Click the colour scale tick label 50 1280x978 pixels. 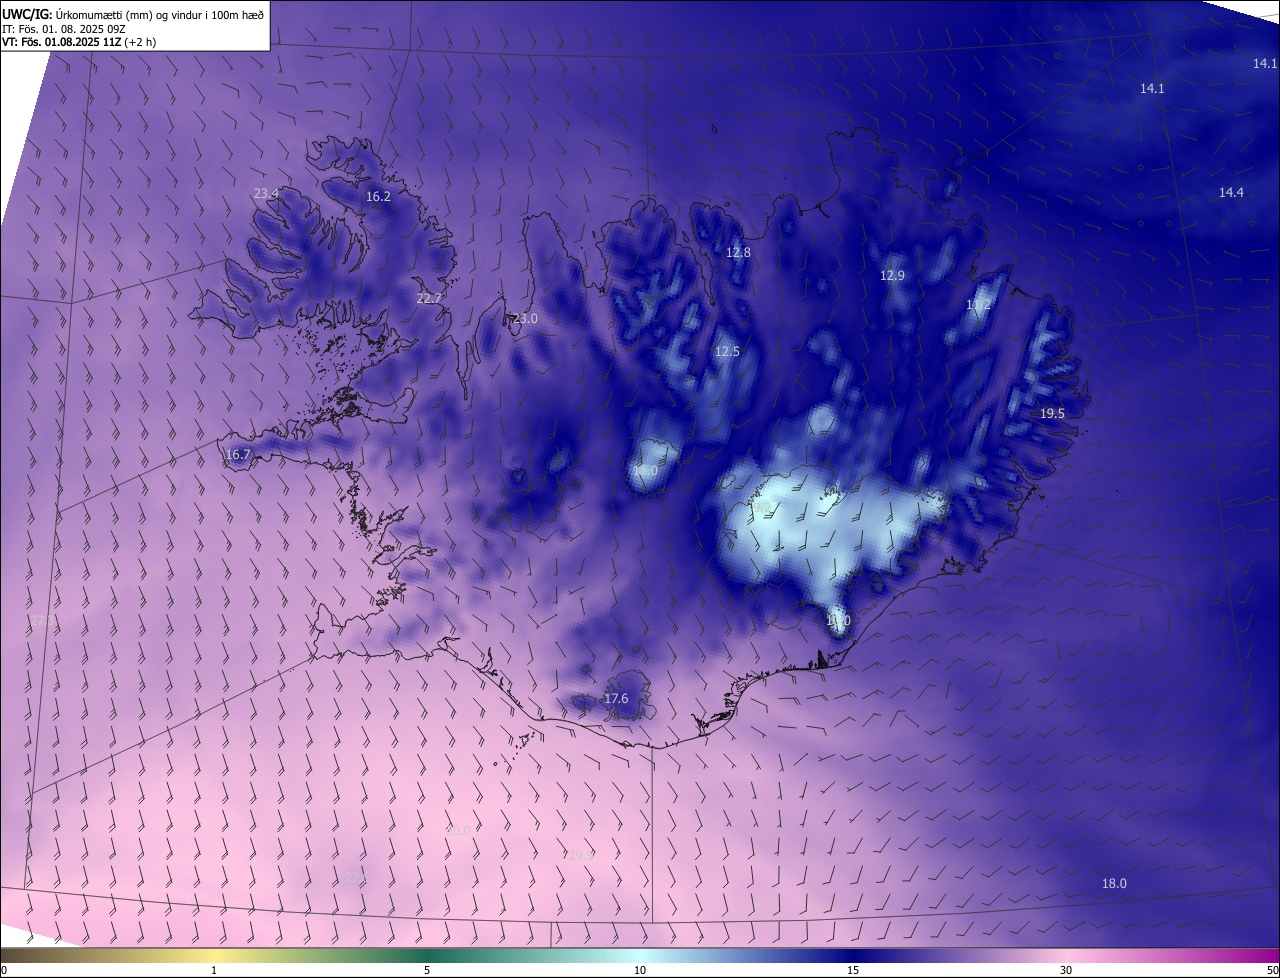(1272, 971)
